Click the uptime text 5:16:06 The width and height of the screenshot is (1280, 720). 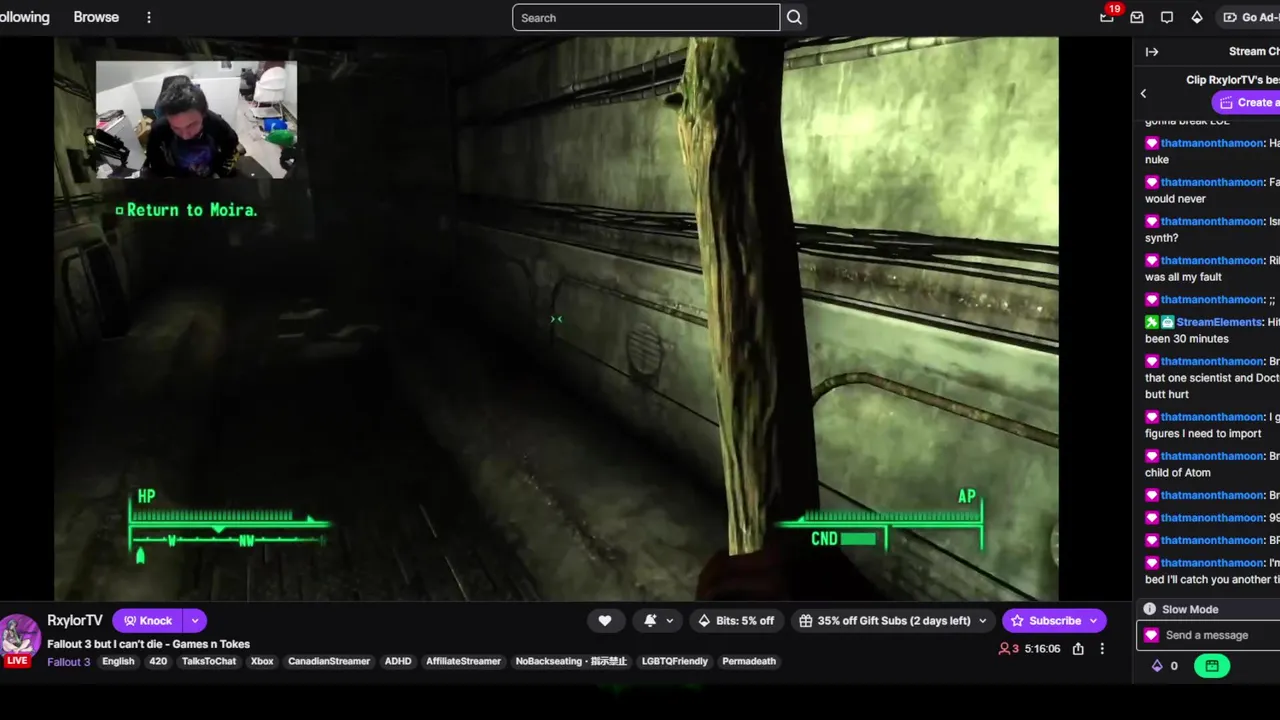pos(1042,649)
